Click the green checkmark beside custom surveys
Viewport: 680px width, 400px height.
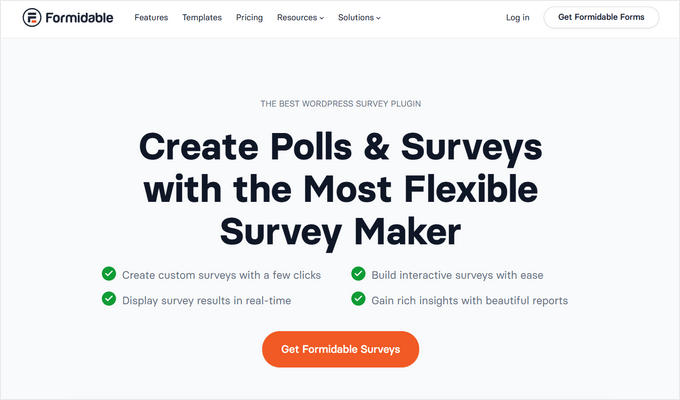(108, 274)
